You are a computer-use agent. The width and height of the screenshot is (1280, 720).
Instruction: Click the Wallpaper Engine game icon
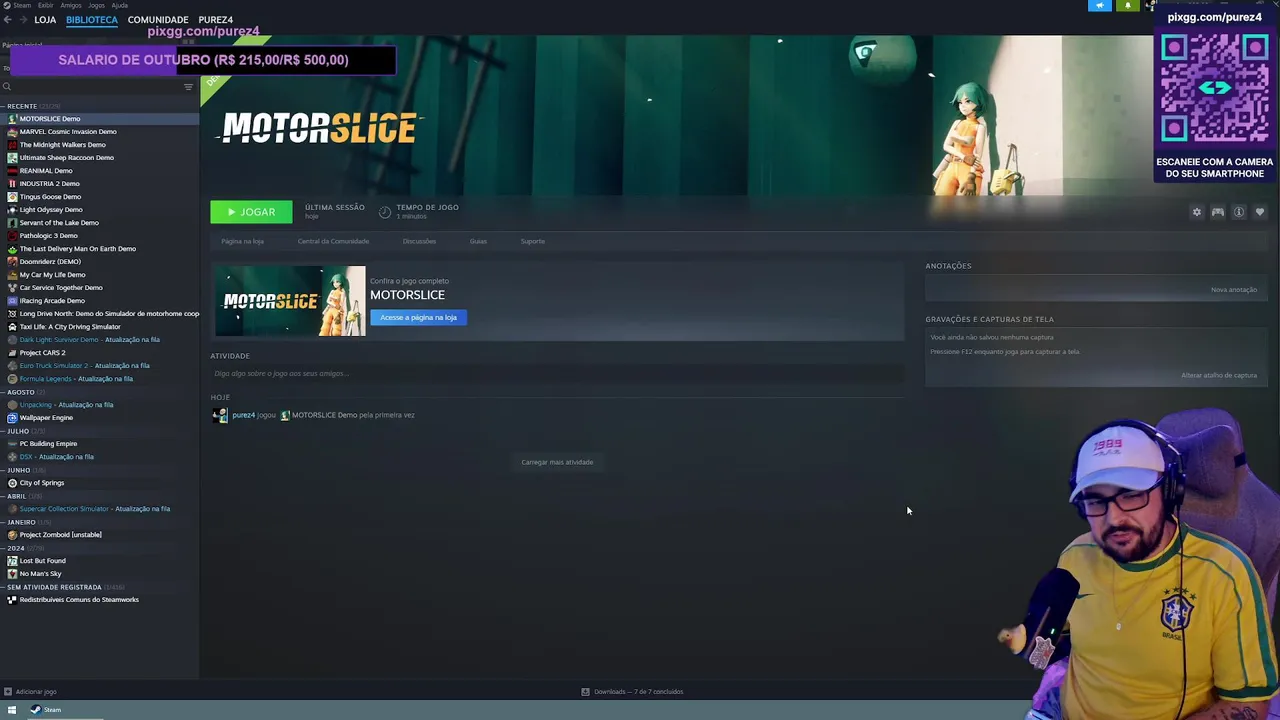tap(12, 418)
